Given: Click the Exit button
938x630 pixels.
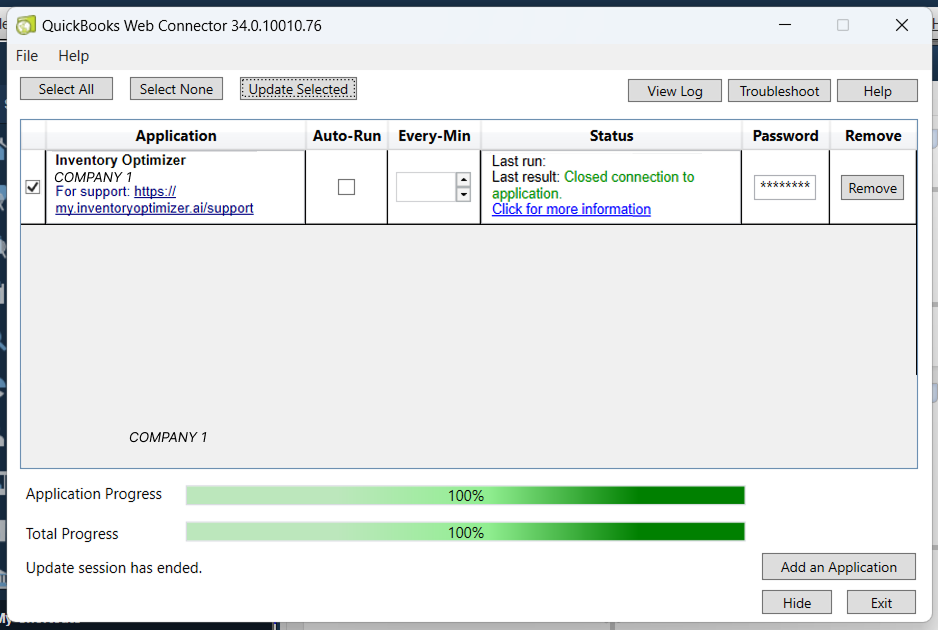Looking at the screenshot, I should [x=881, y=602].
